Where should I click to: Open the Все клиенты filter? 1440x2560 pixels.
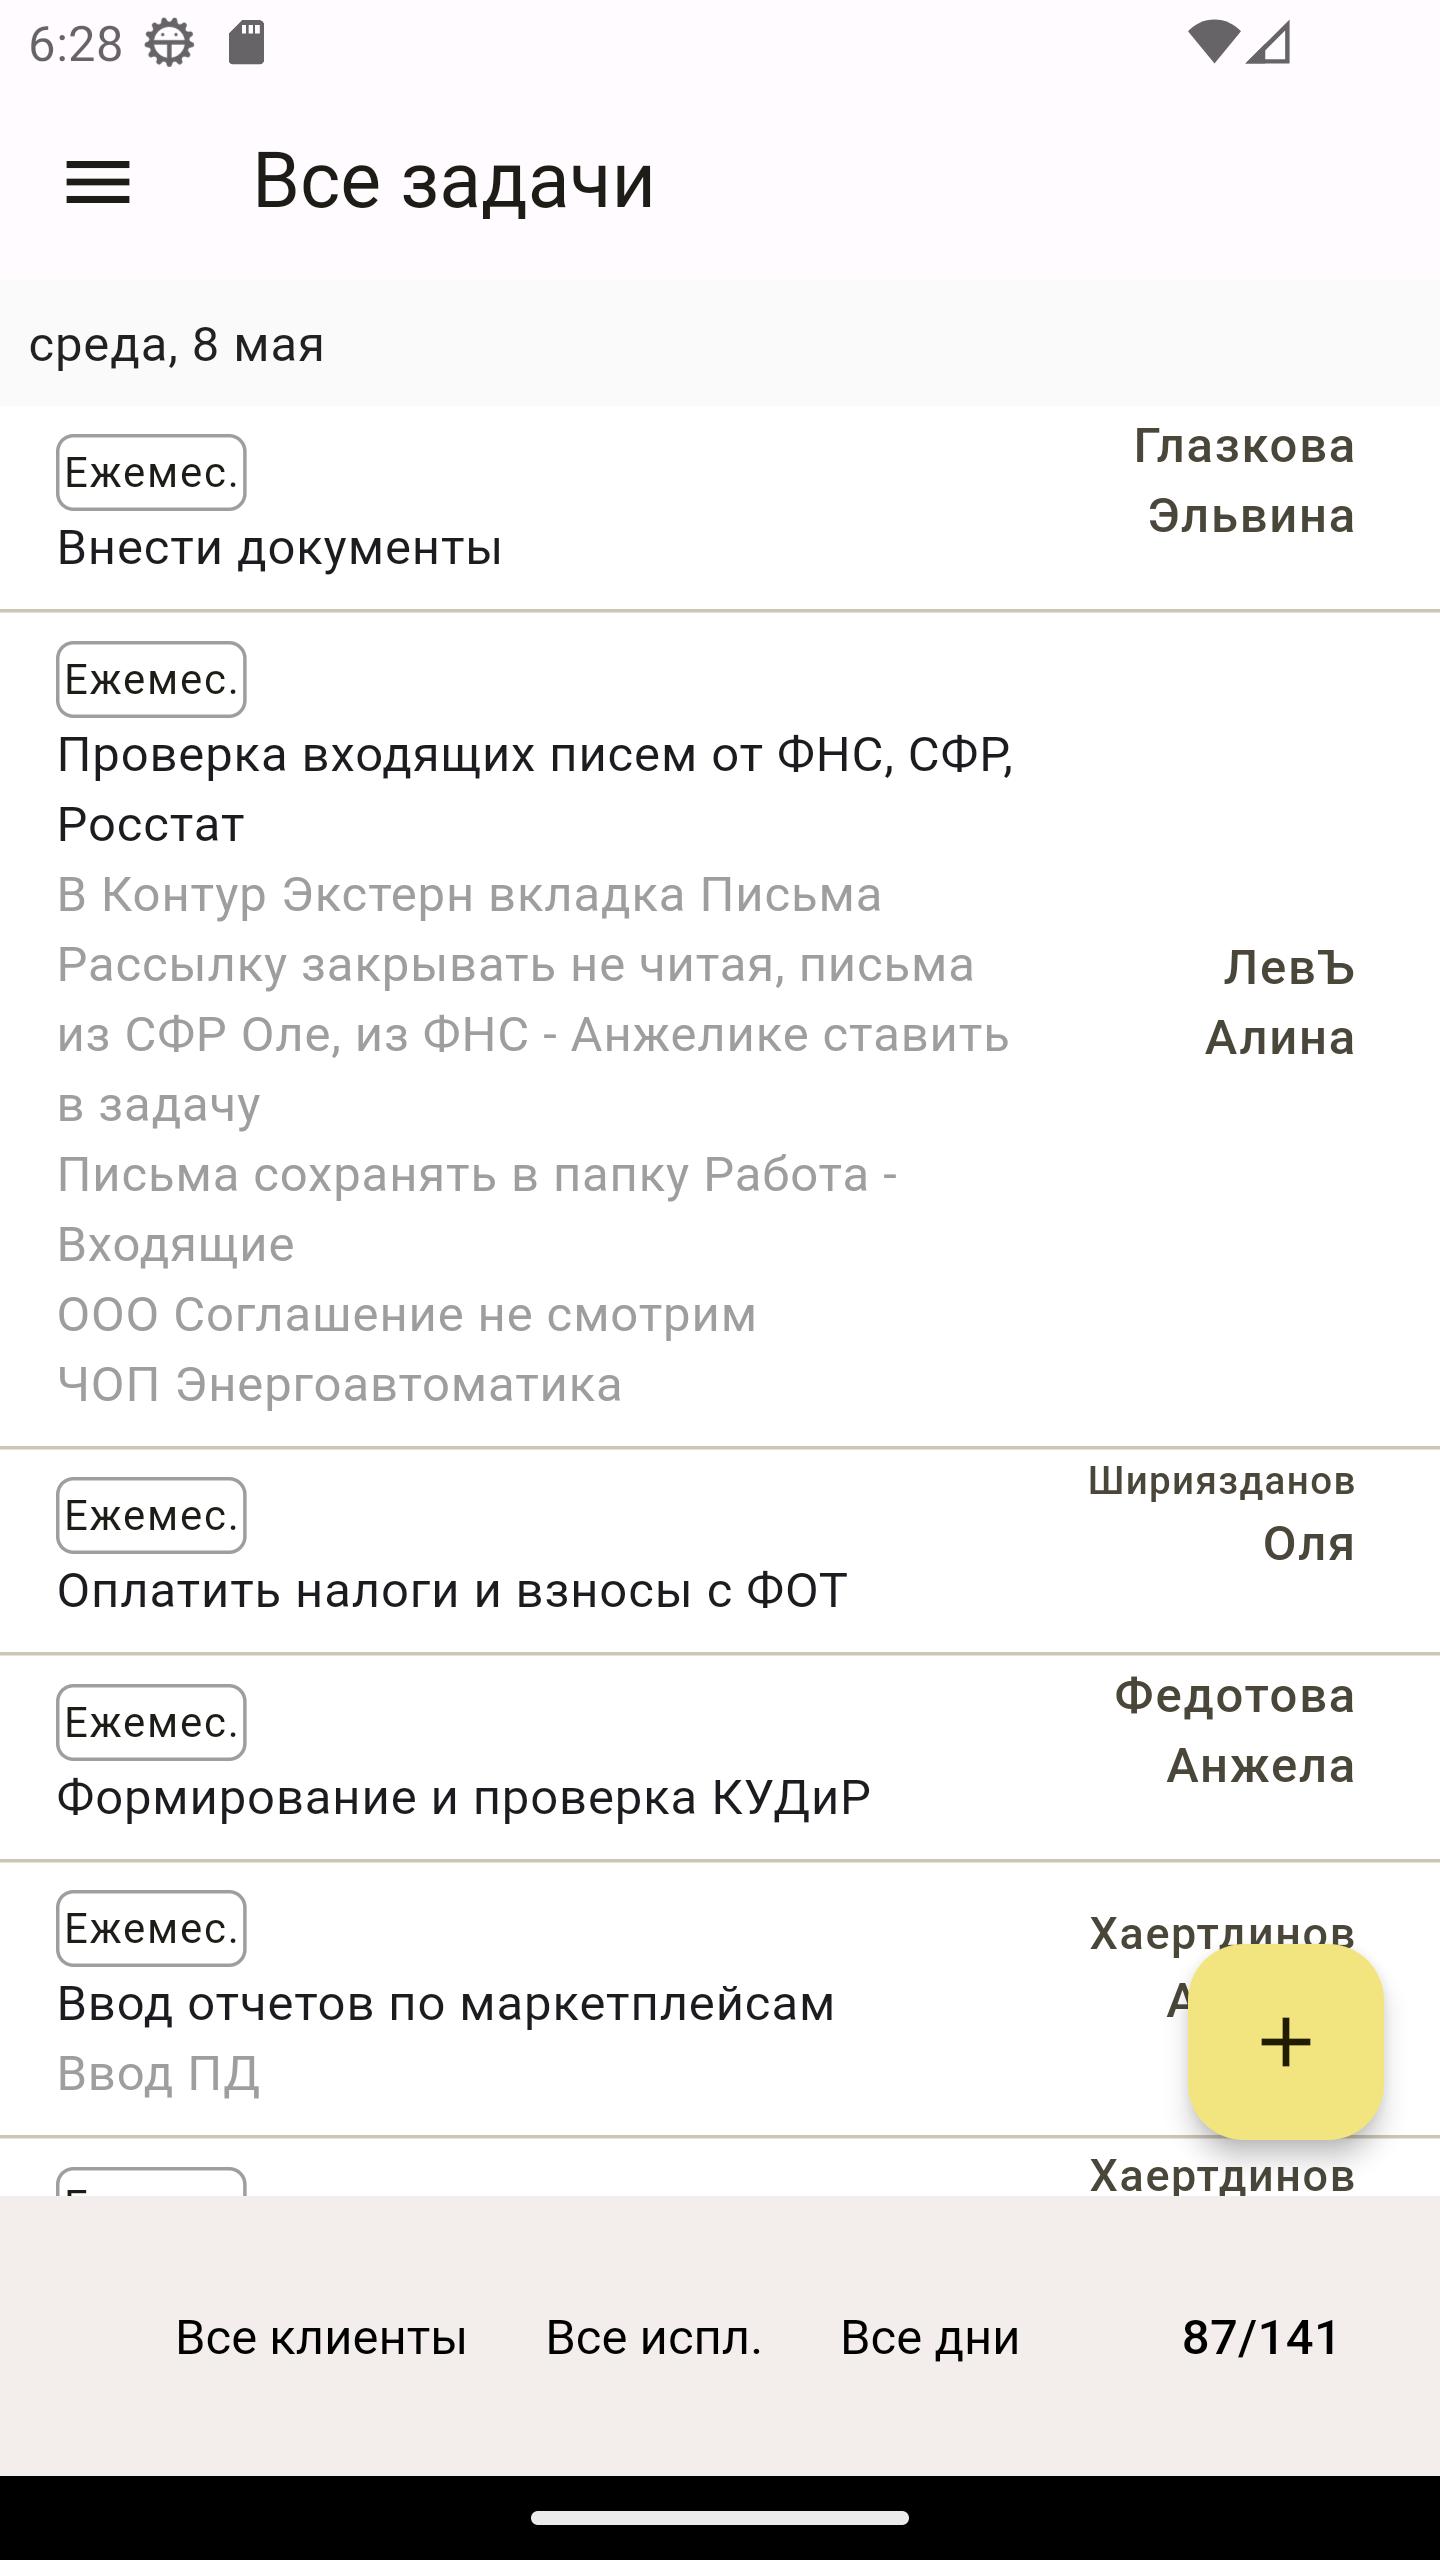pyautogui.click(x=321, y=2337)
